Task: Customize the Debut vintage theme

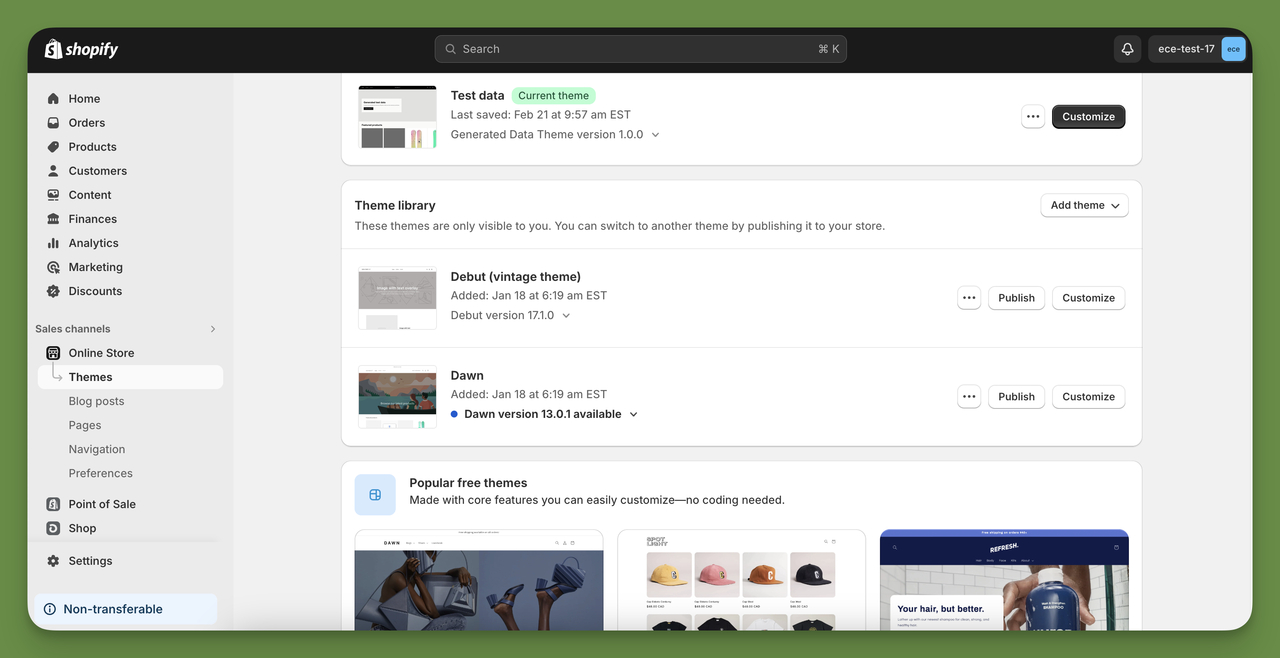Action: [1089, 298]
